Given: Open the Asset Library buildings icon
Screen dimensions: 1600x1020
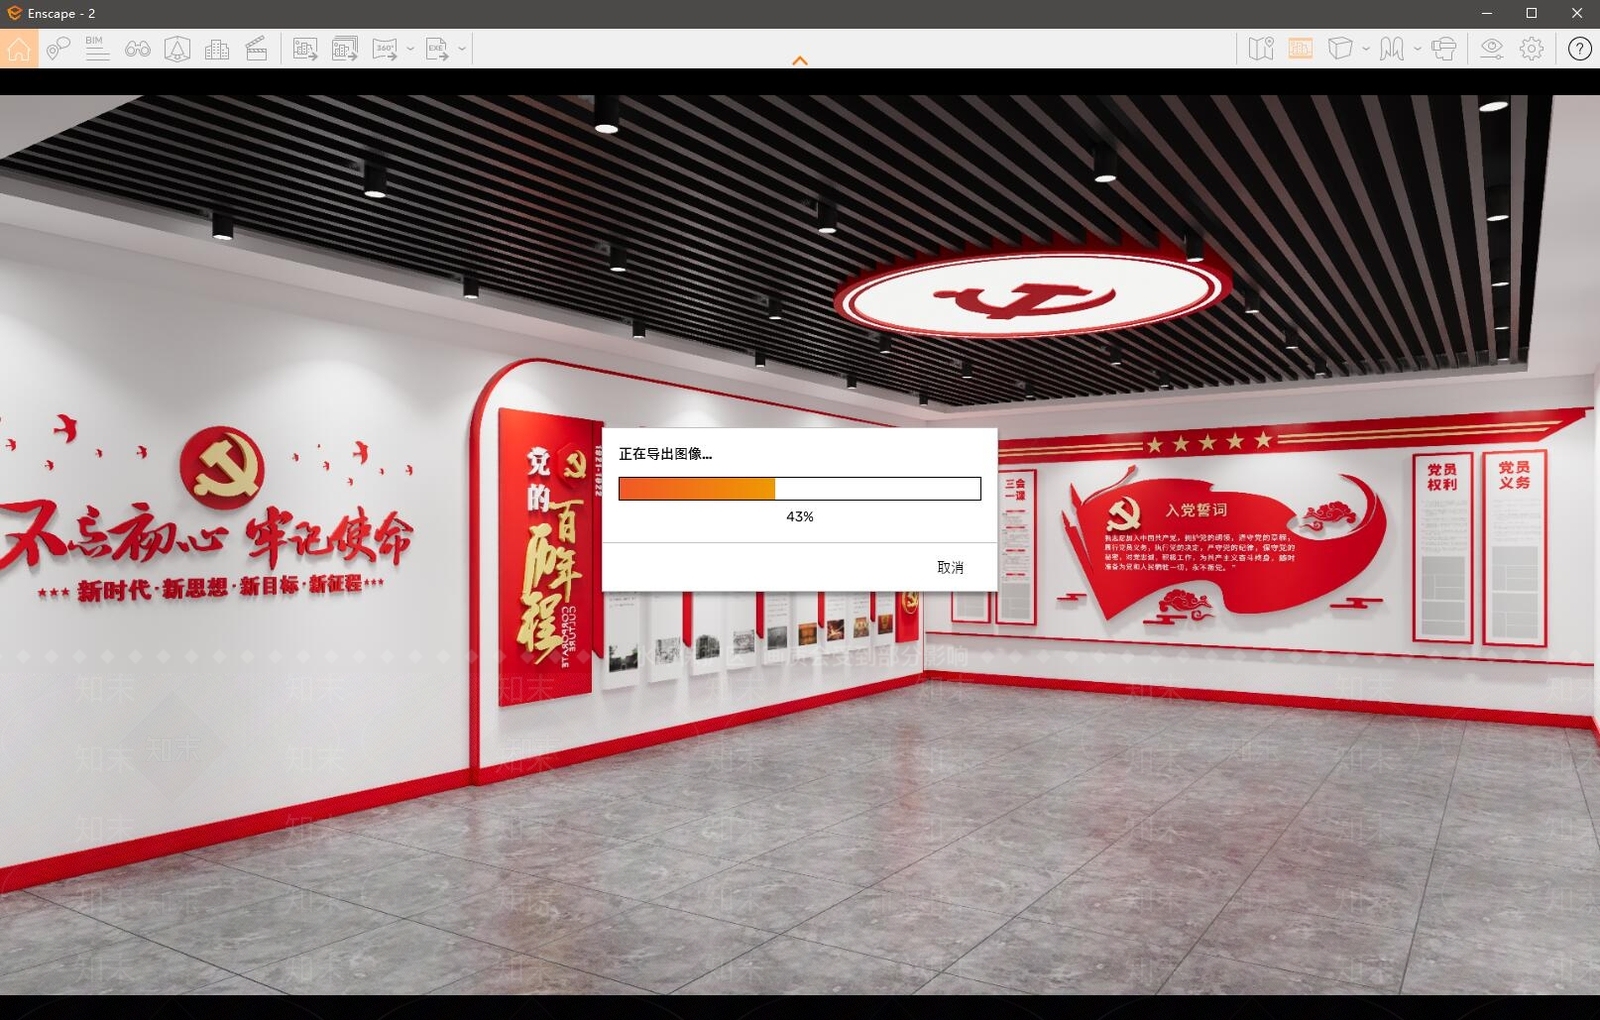Looking at the screenshot, I should click(x=217, y=48).
